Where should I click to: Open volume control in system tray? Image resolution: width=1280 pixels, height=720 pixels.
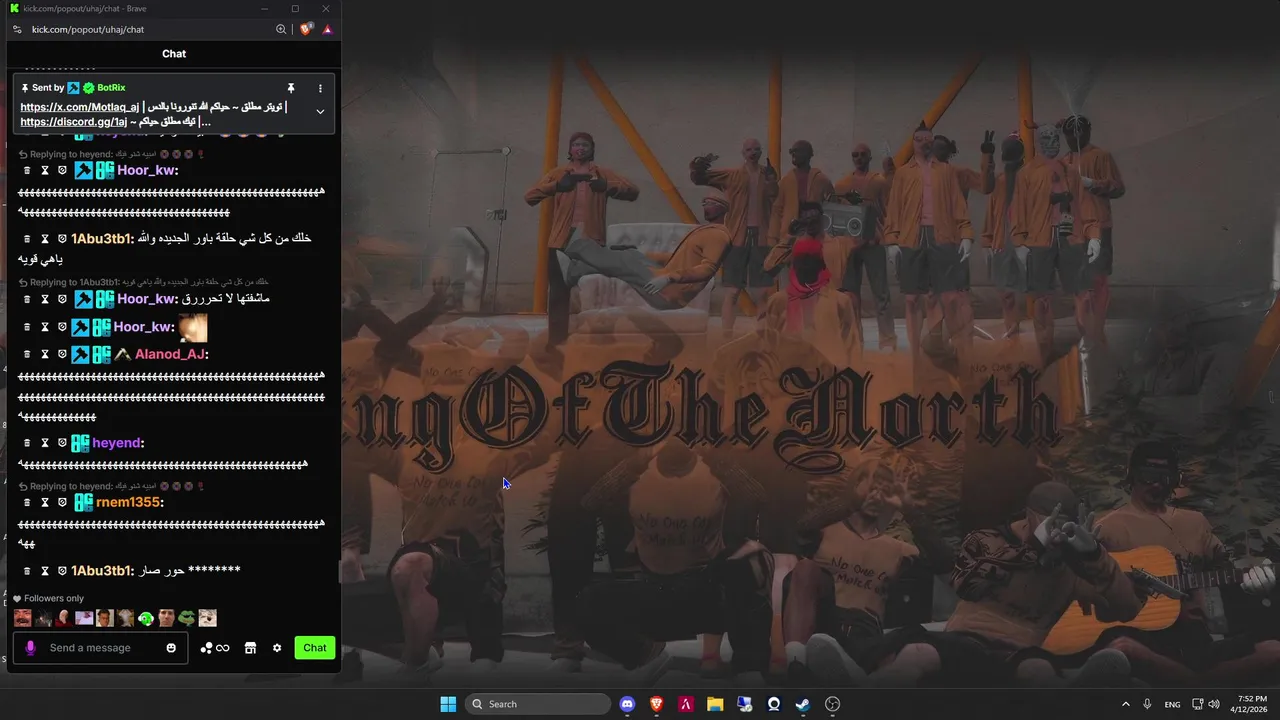(1214, 704)
